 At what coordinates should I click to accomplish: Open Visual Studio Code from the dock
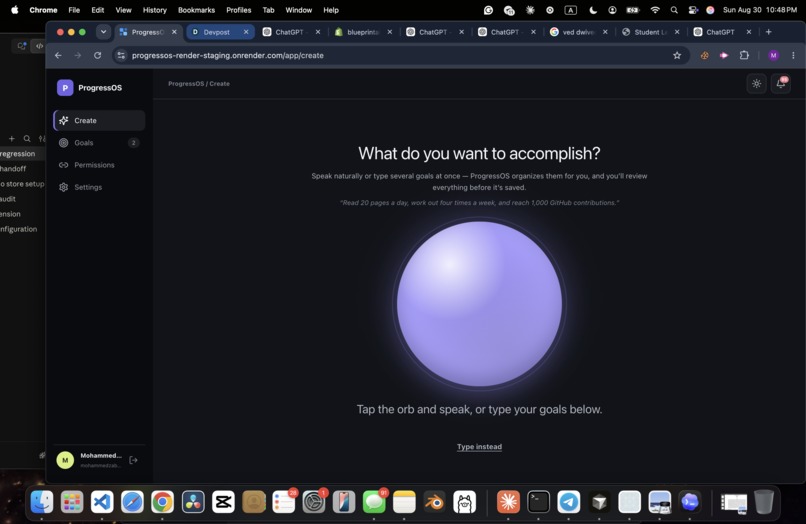102,502
